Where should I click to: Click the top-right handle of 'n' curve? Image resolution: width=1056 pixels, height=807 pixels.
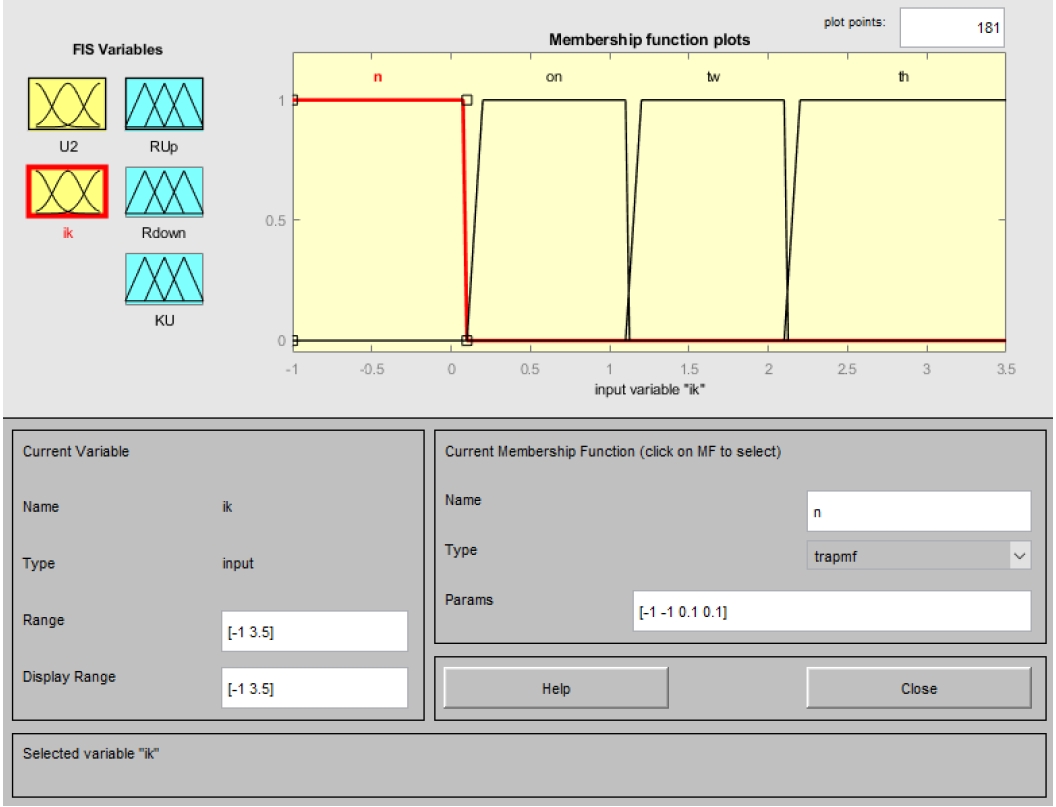pyautogui.click(x=467, y=100)
